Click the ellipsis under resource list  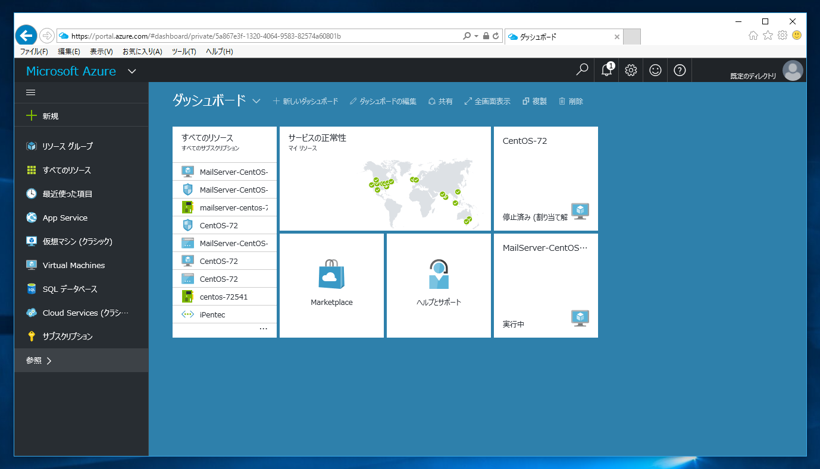pos(263,329)
